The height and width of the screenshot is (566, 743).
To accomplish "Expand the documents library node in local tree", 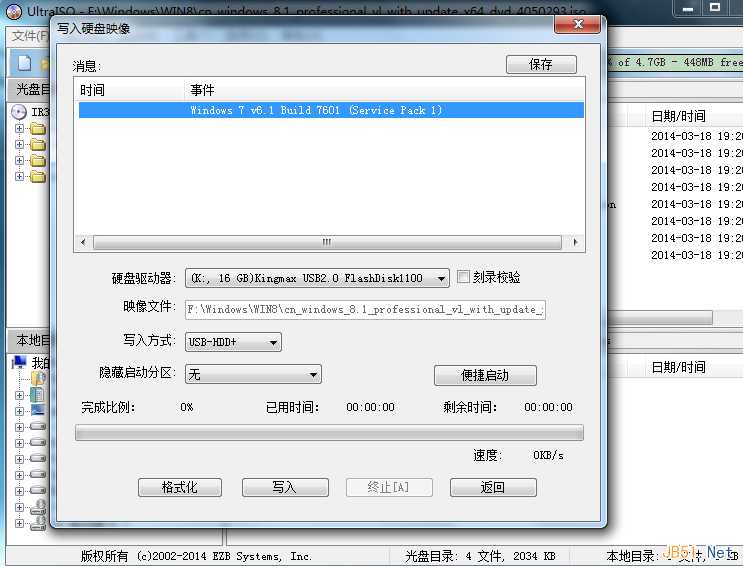I will coord(19,394).
